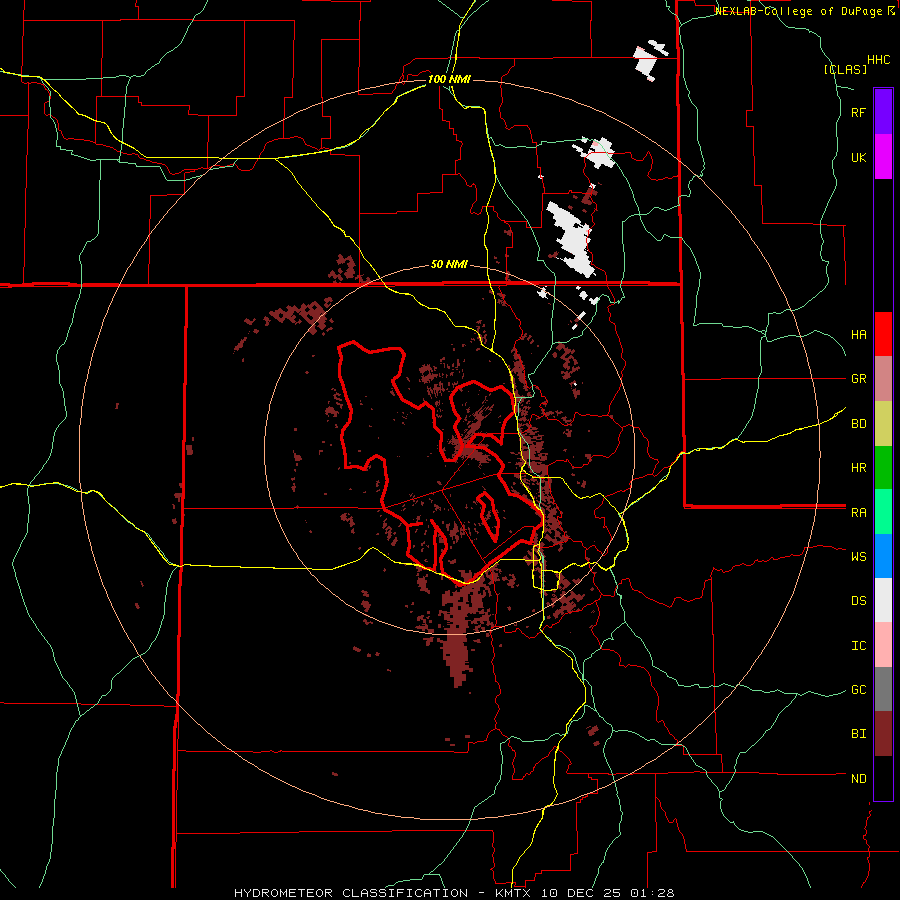
Task: Click the UK legend label
Action: pyautogui.click(x=859, y=157)
